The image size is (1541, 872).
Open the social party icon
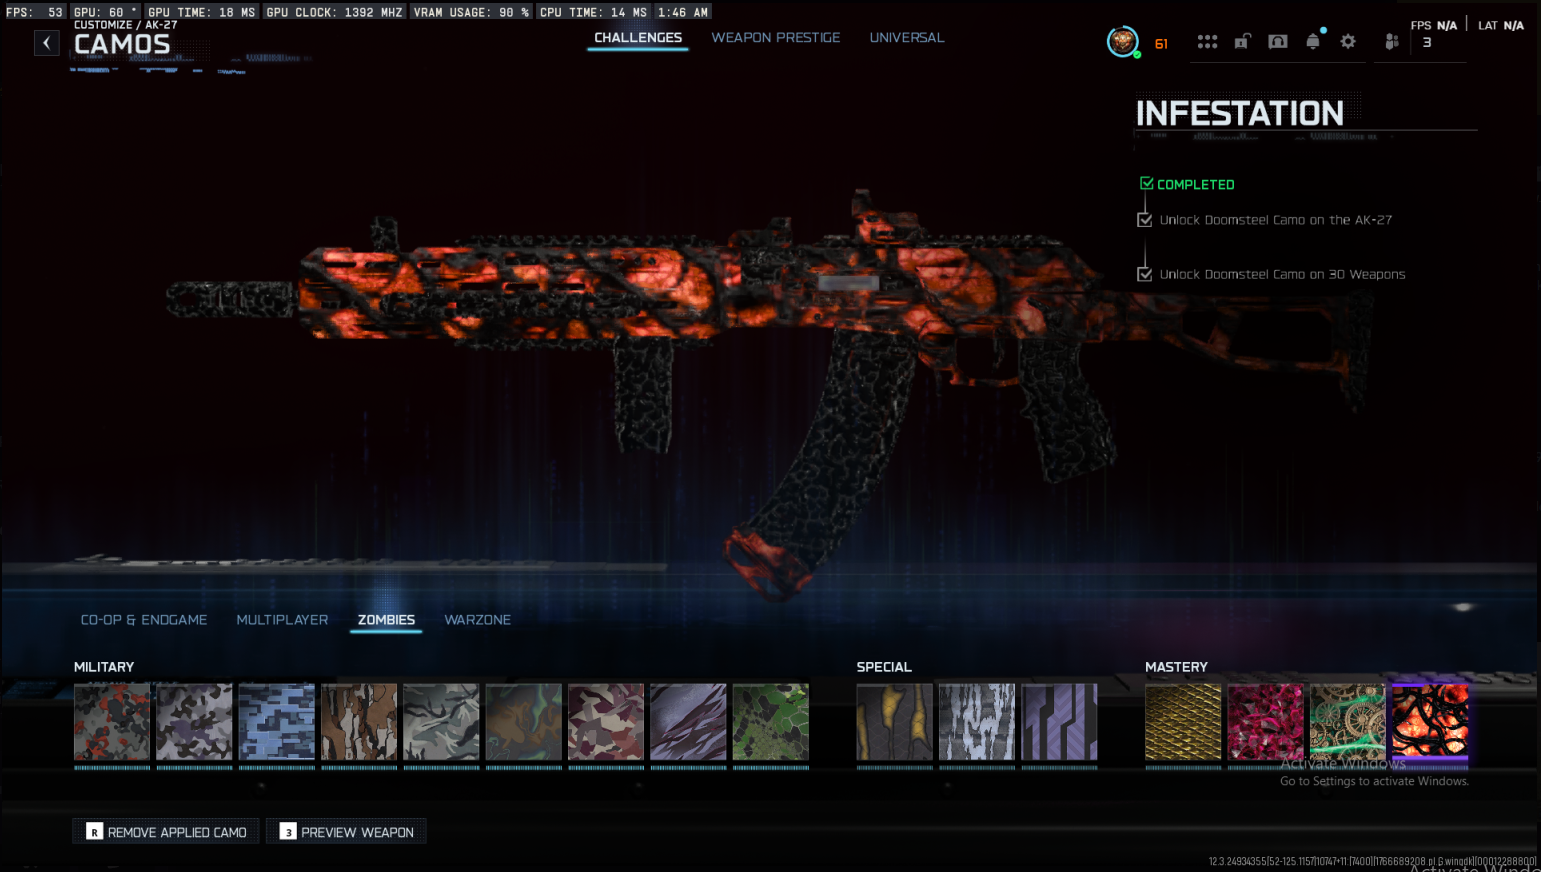point(1391,42)
